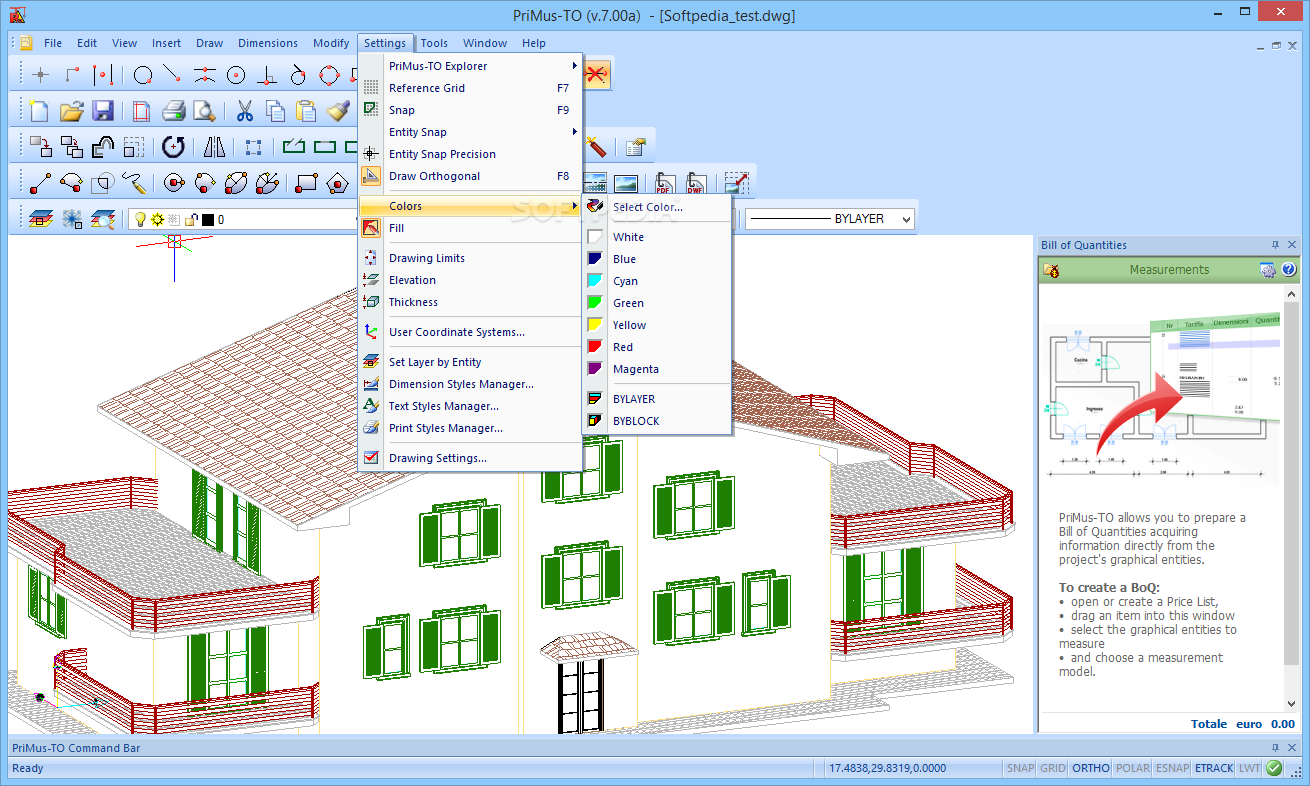Toggle LWT in the status bar

pyautogui.click(x=1249, y=768)
